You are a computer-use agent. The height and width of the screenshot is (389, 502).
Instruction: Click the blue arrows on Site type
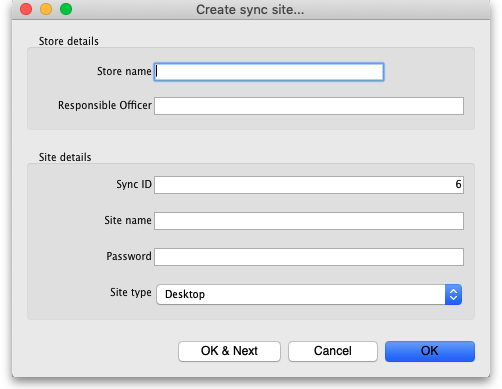[453, 294]
